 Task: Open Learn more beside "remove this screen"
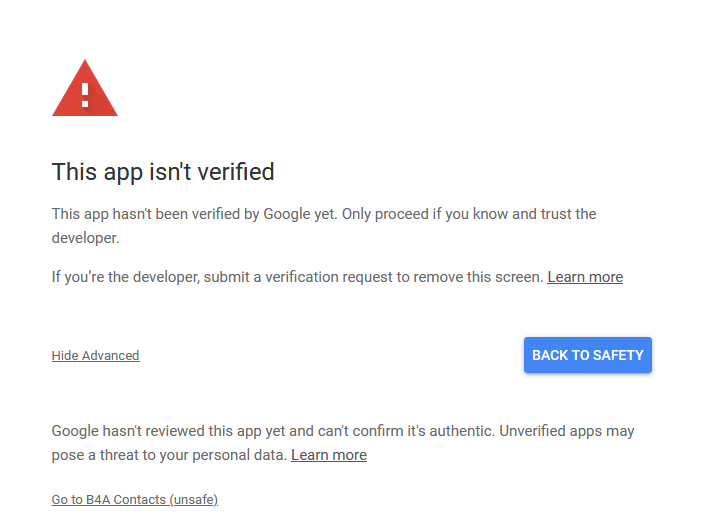585,277
